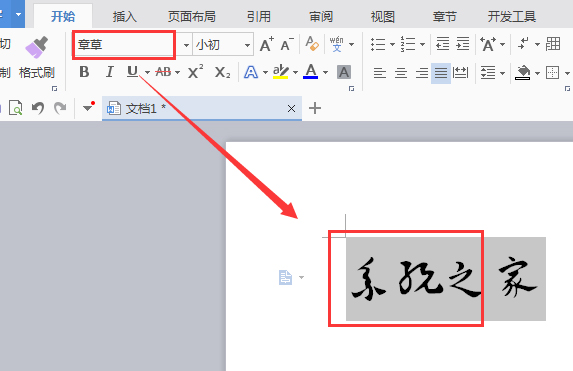The height and width of the screenshot is (371, 573).
Task: Click the print preview icon
Action: 15,108
